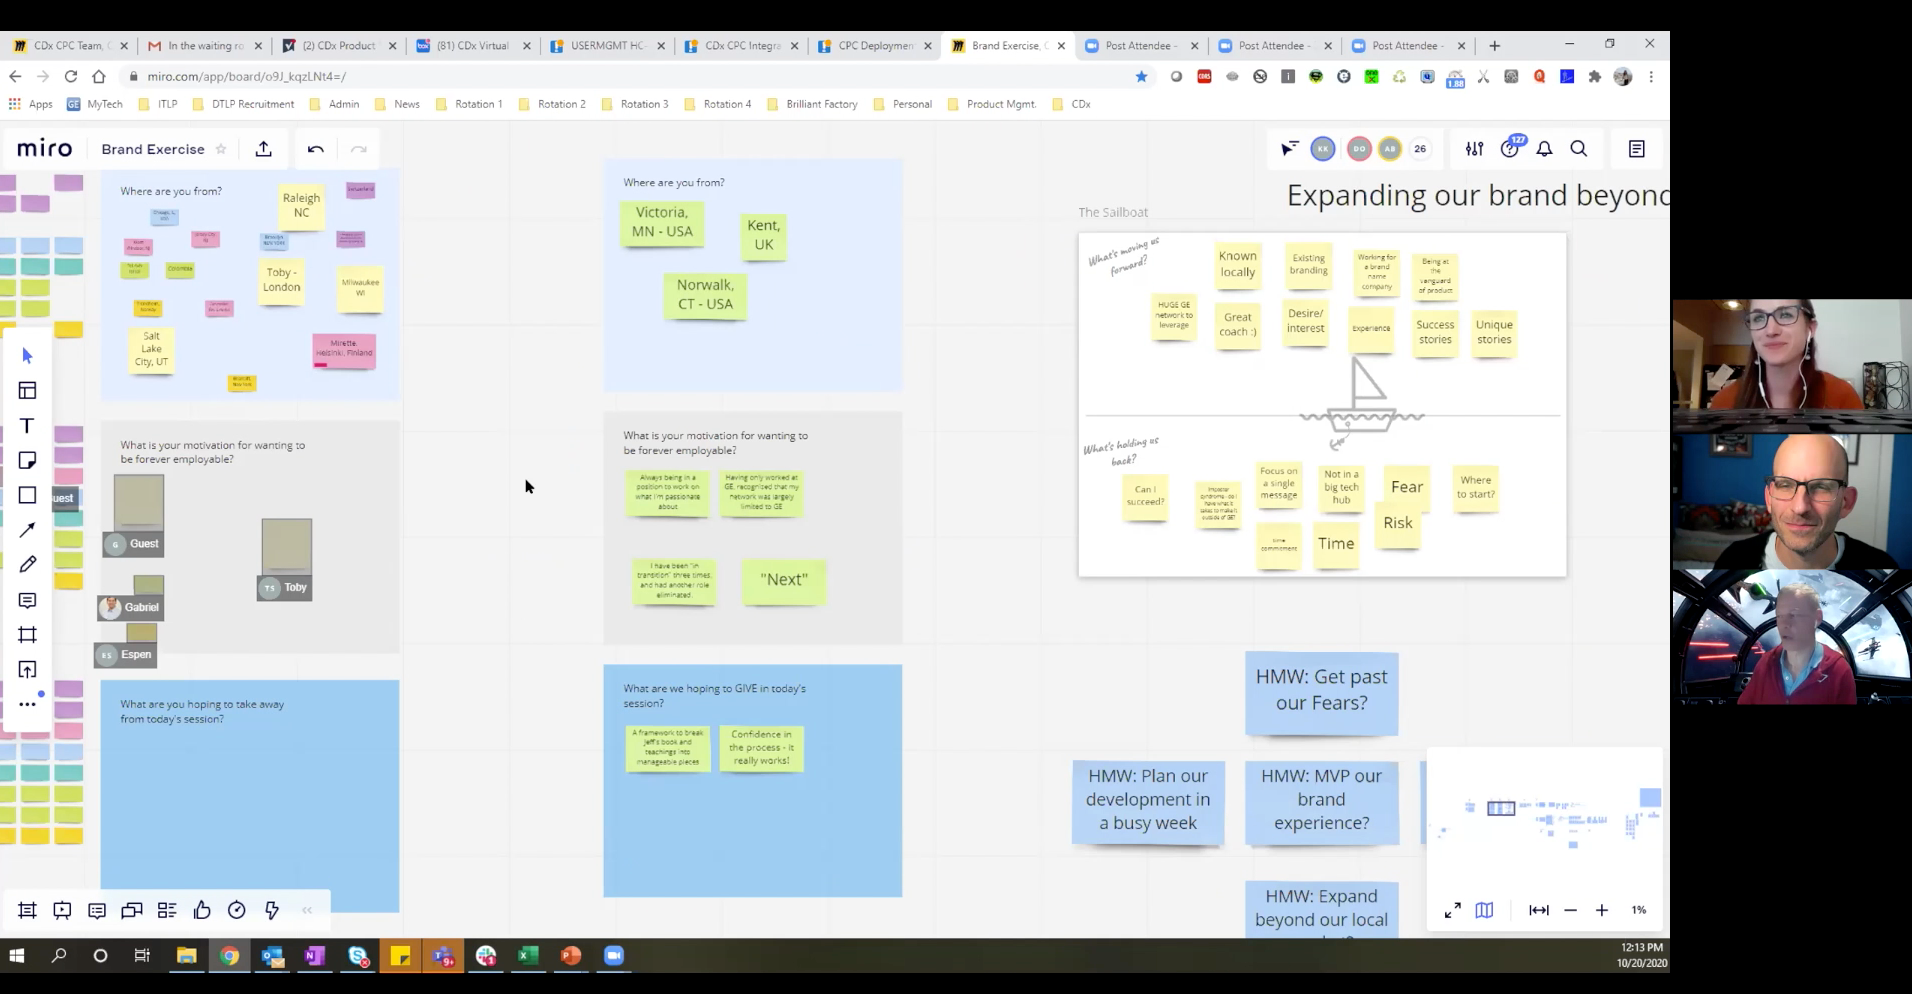1912x994 pixels.
Task: Select the Connection Line arrow tool
Action: [x=27, y=530]
